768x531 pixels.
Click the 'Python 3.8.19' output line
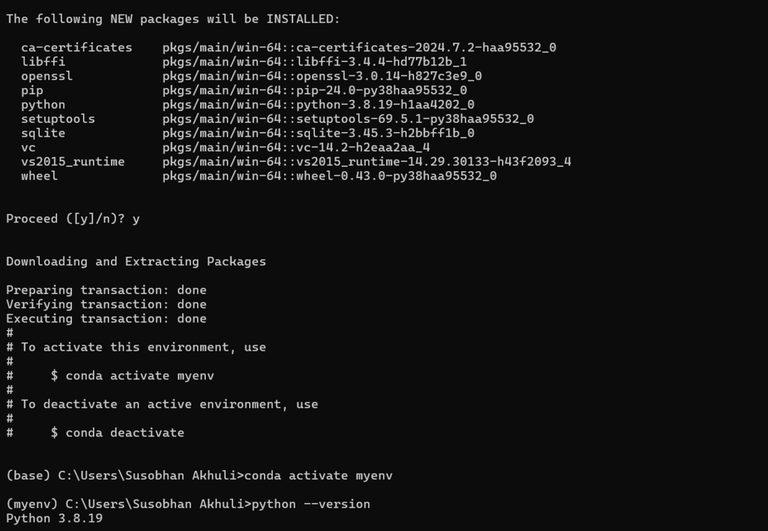[54, 518]
